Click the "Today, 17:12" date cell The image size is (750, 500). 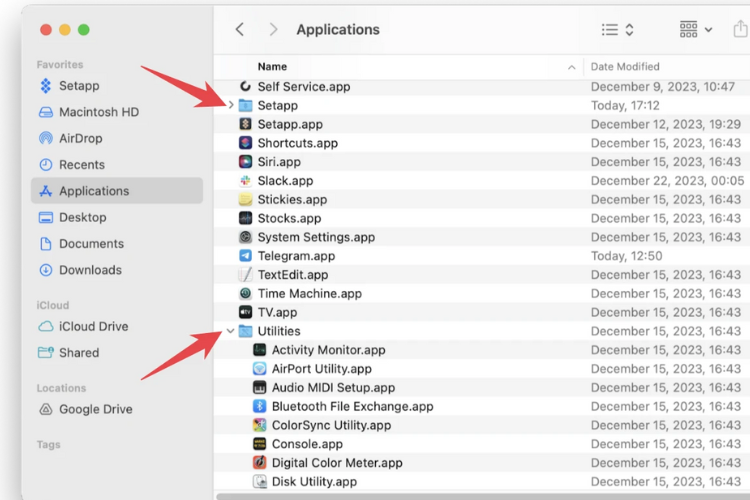[625, 105]
